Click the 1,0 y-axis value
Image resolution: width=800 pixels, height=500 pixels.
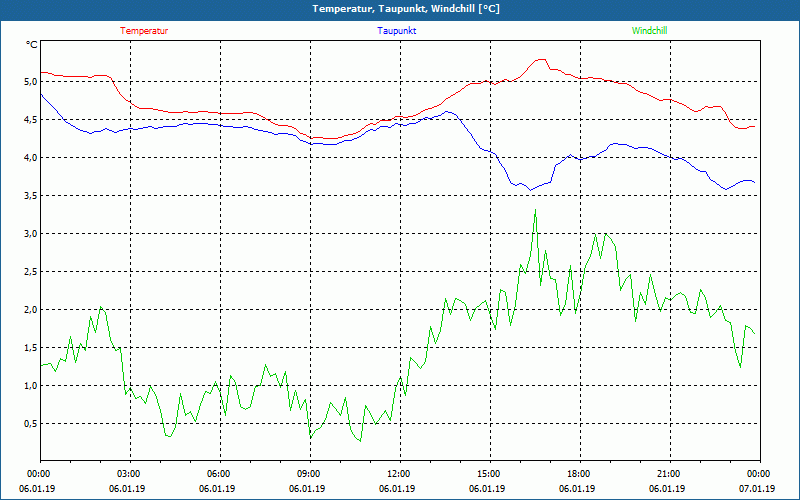(x=31, y=386)
